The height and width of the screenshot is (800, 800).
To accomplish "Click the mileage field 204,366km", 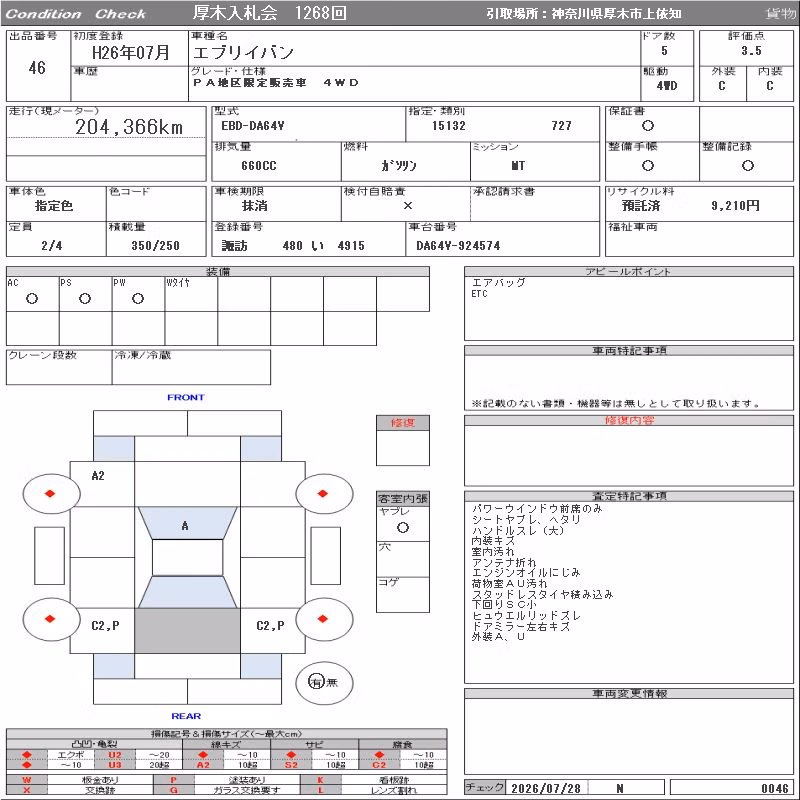I will (x=129, y=127).
